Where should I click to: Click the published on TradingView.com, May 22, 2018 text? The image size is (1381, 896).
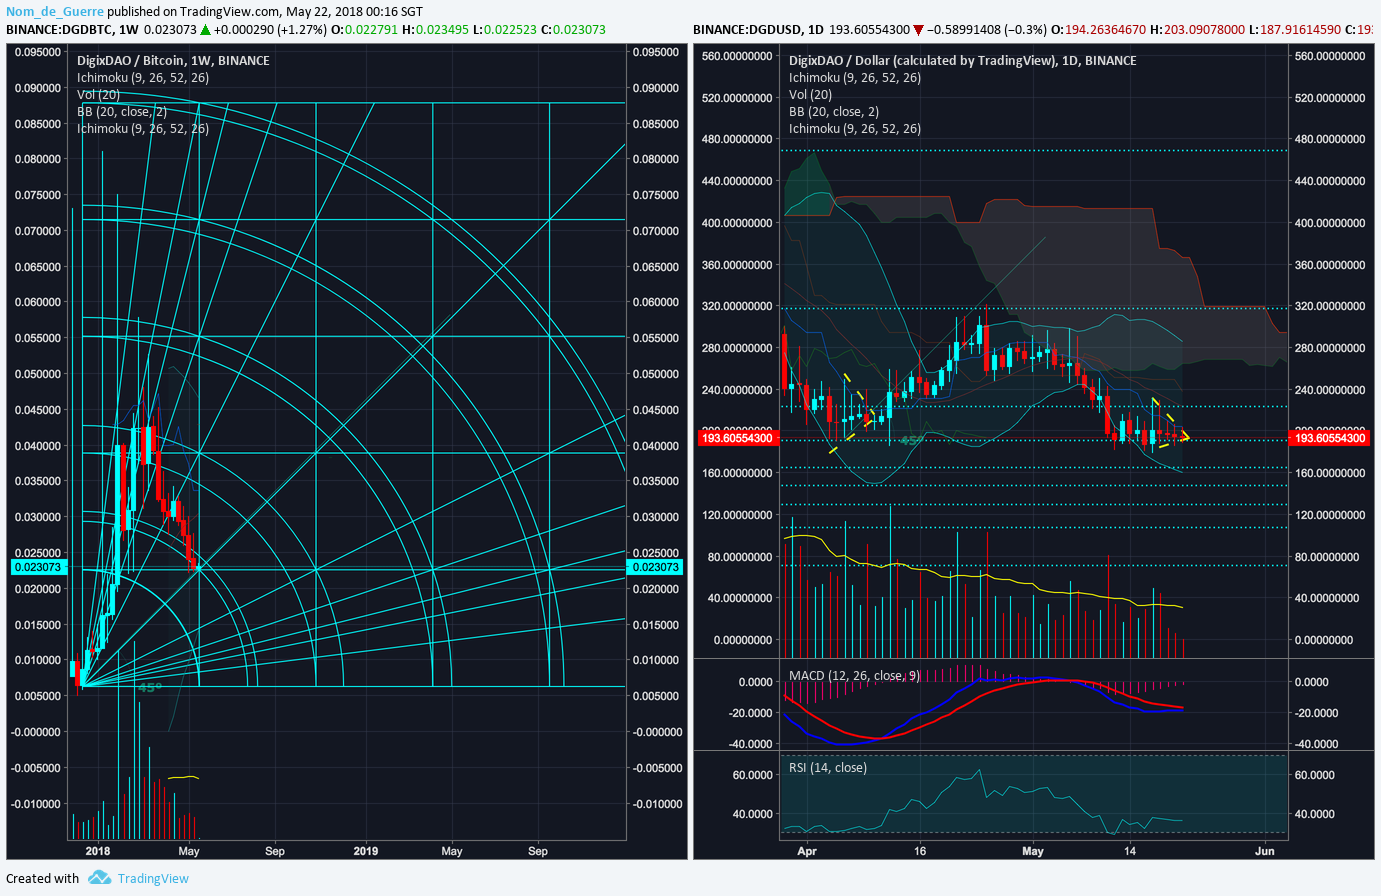(x=265, y=12)
